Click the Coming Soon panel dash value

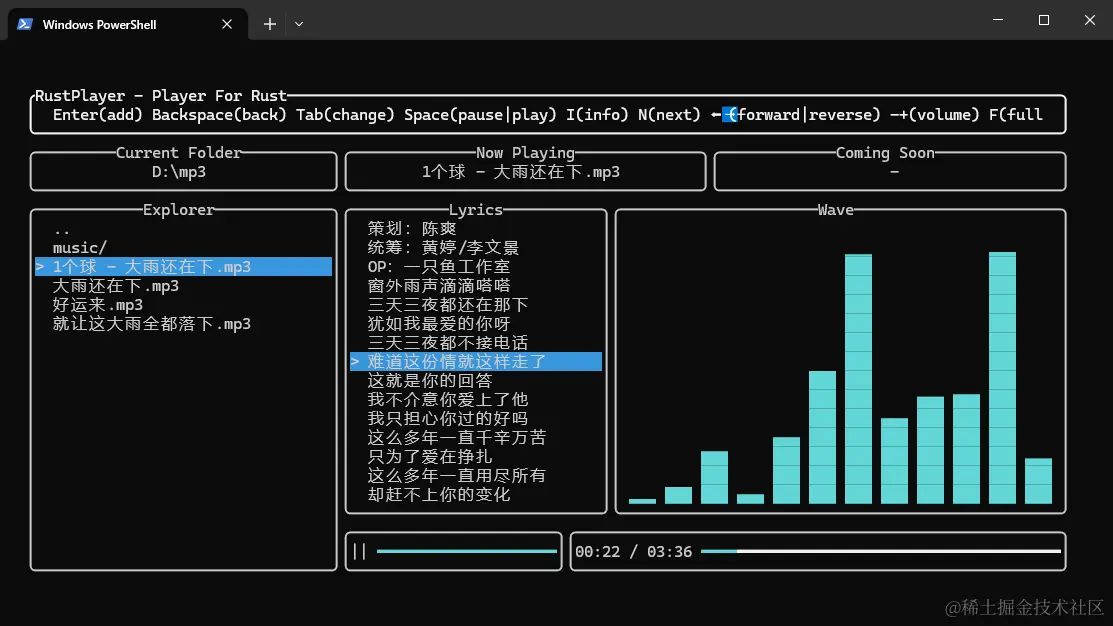(894, 172)
